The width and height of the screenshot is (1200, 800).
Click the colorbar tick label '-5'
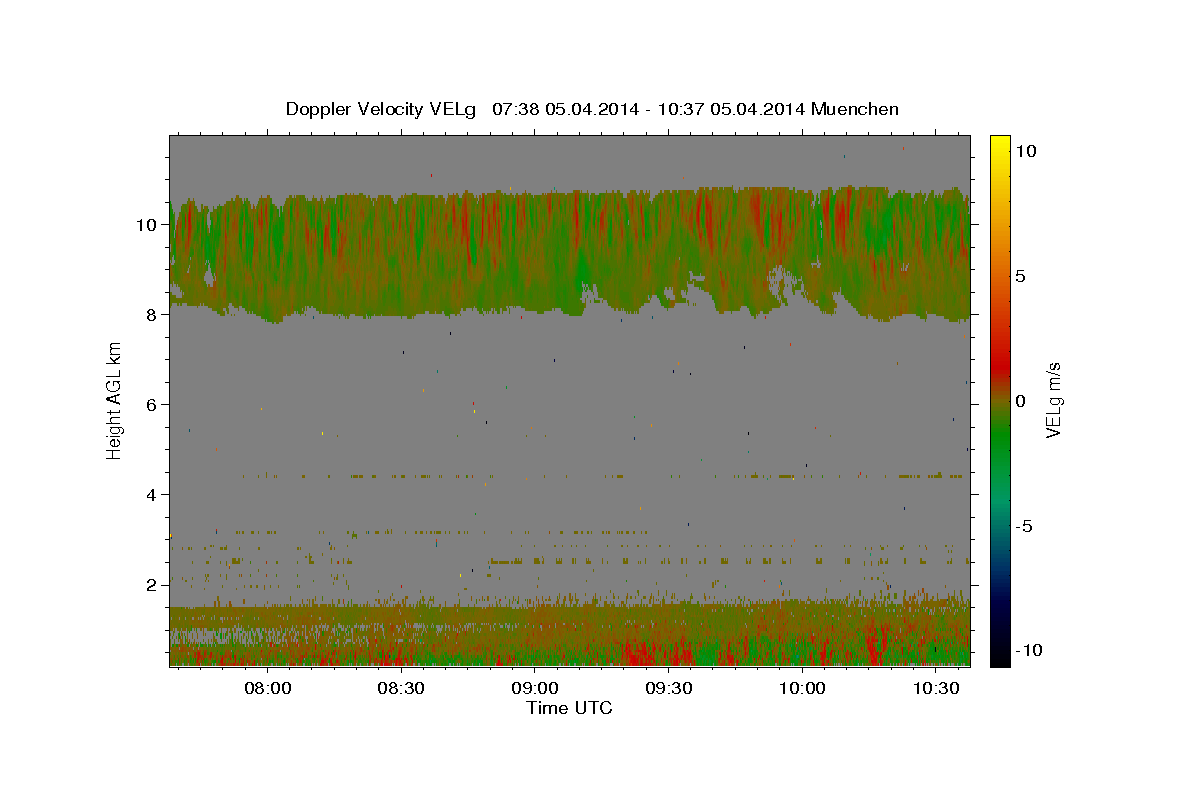coord(1024,526)
